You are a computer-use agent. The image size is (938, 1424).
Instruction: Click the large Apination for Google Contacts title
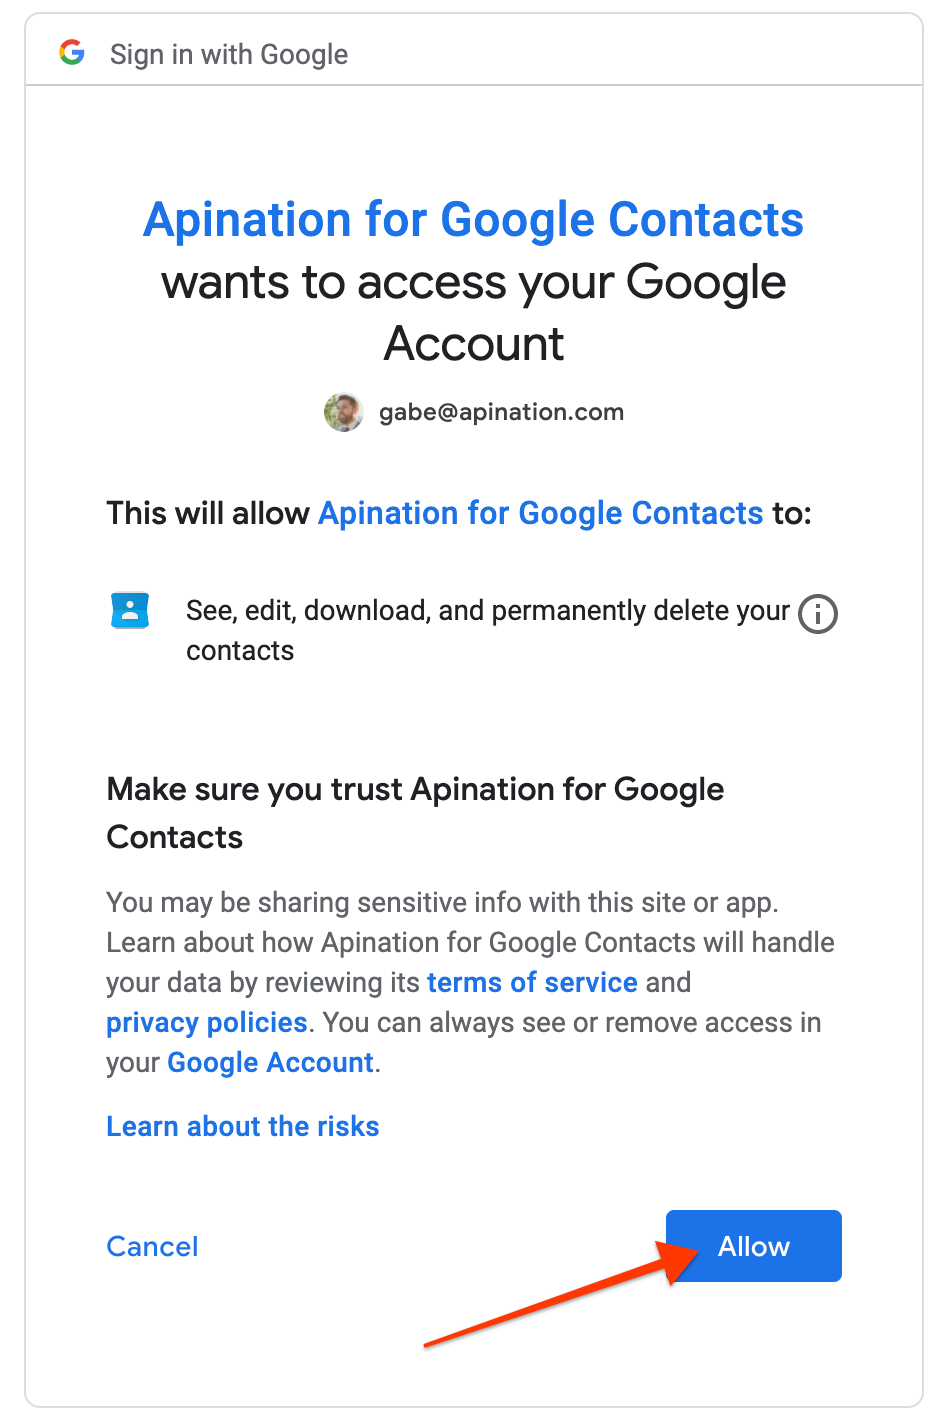473,220
